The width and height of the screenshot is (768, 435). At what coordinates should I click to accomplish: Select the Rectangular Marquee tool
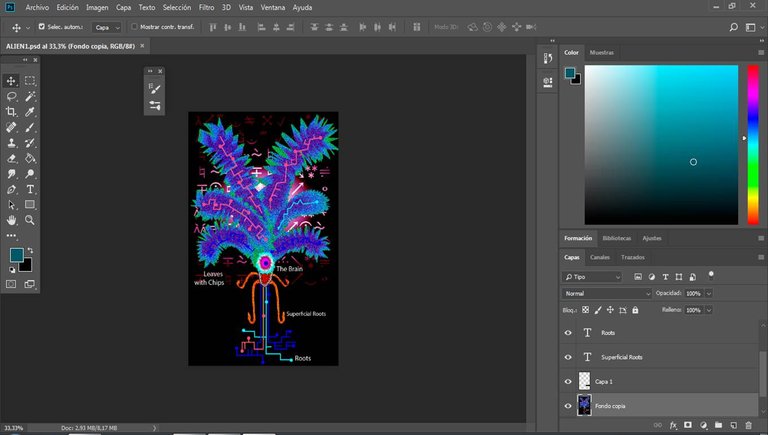(x=30, y=81)
